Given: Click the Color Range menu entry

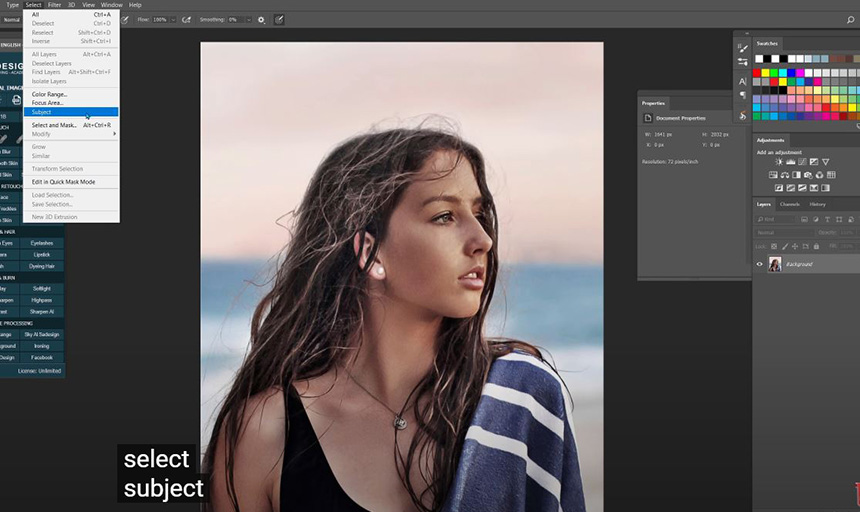Looking at the screenshot, I should 49,94.
